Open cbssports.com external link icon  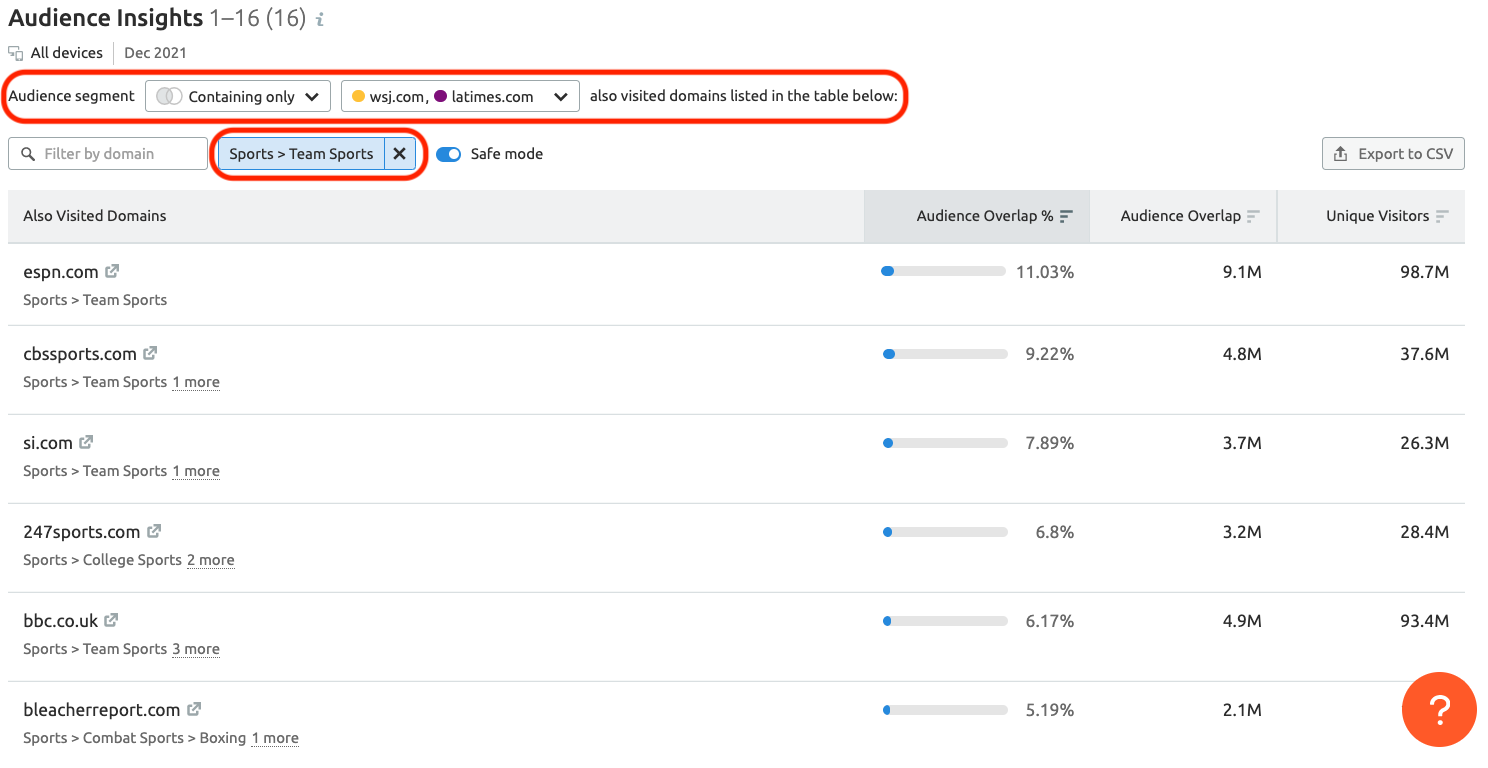coord(150,353)
